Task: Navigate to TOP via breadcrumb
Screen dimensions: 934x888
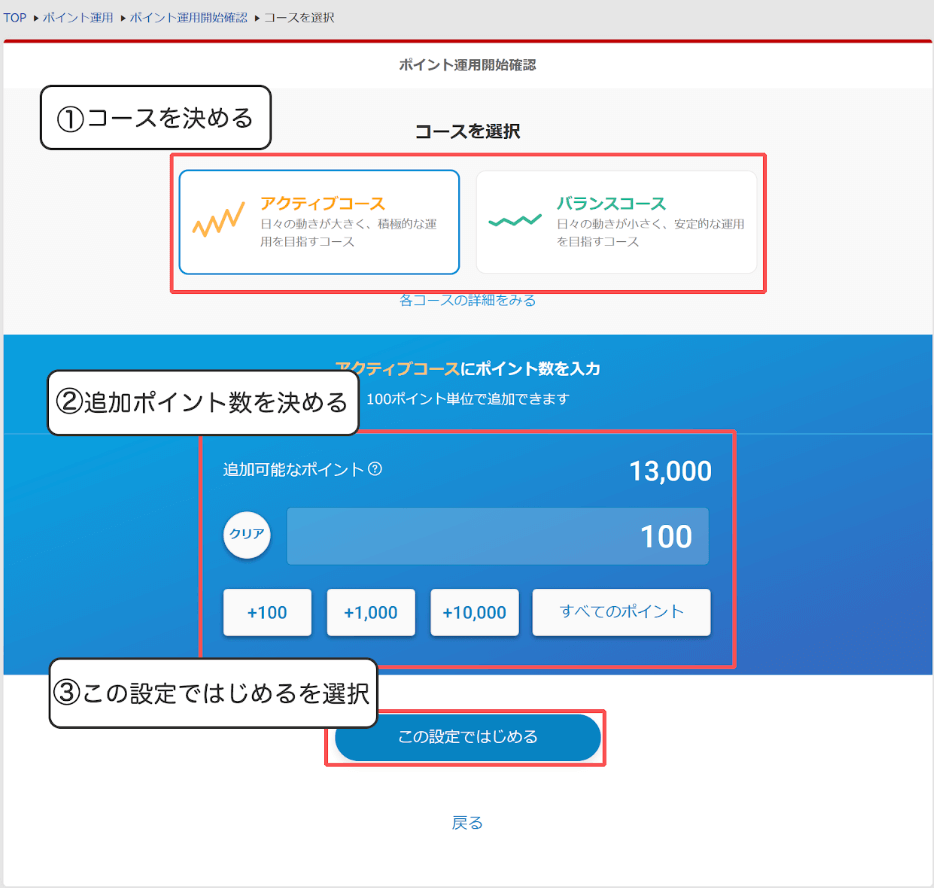Action: coord(14,17)
